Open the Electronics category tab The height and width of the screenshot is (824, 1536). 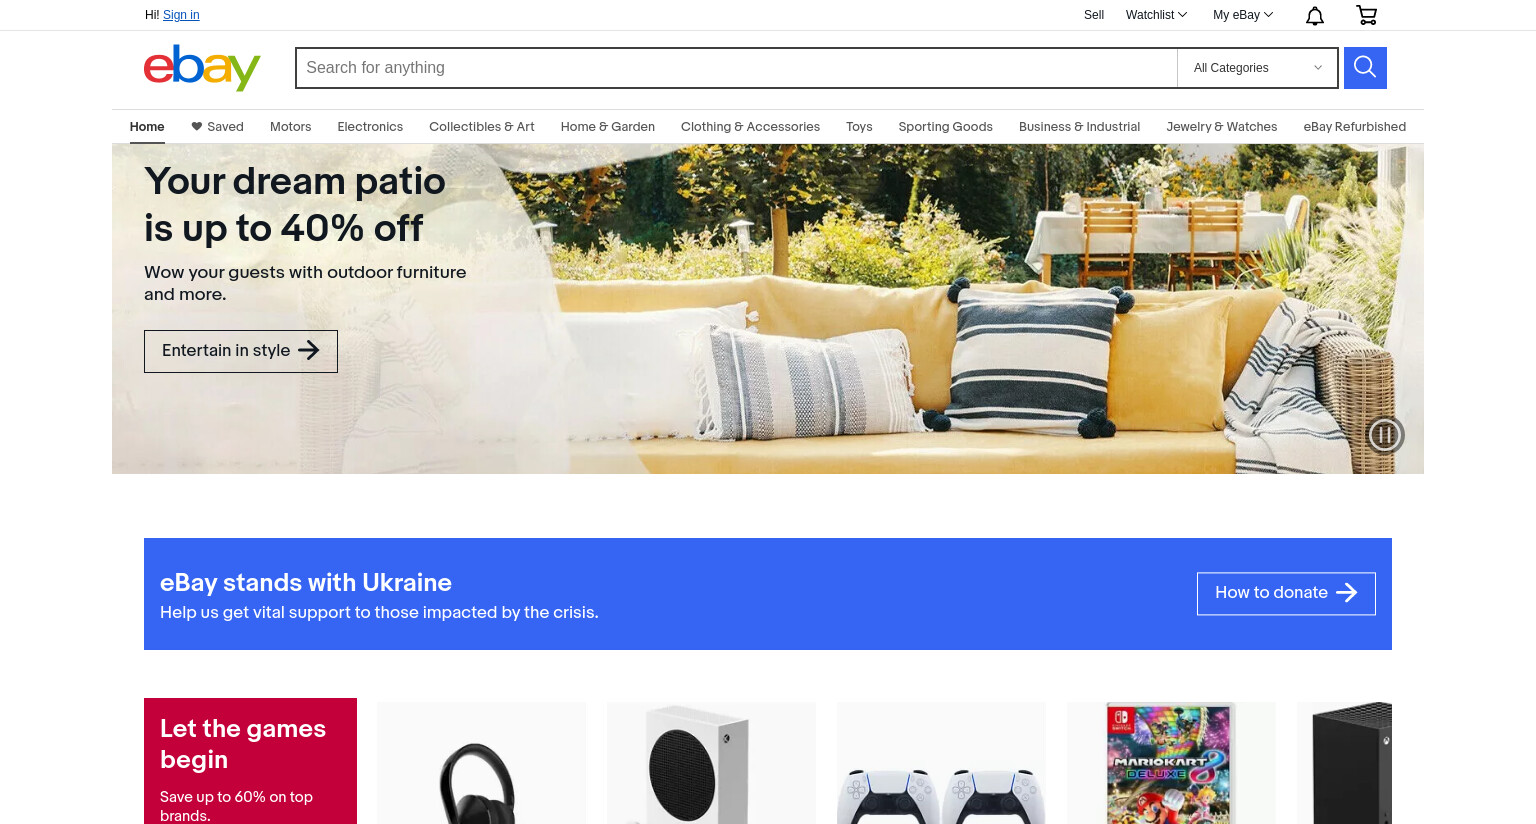point(370,127)
